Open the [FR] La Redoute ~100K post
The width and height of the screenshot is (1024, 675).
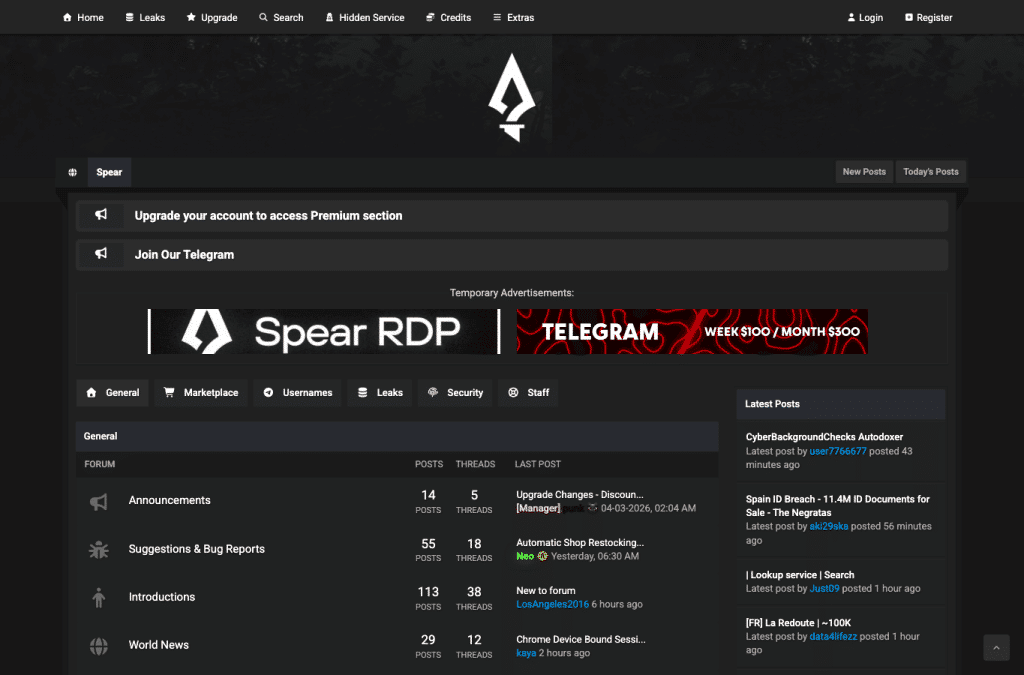pyautogui.click(x=798, y=623)
